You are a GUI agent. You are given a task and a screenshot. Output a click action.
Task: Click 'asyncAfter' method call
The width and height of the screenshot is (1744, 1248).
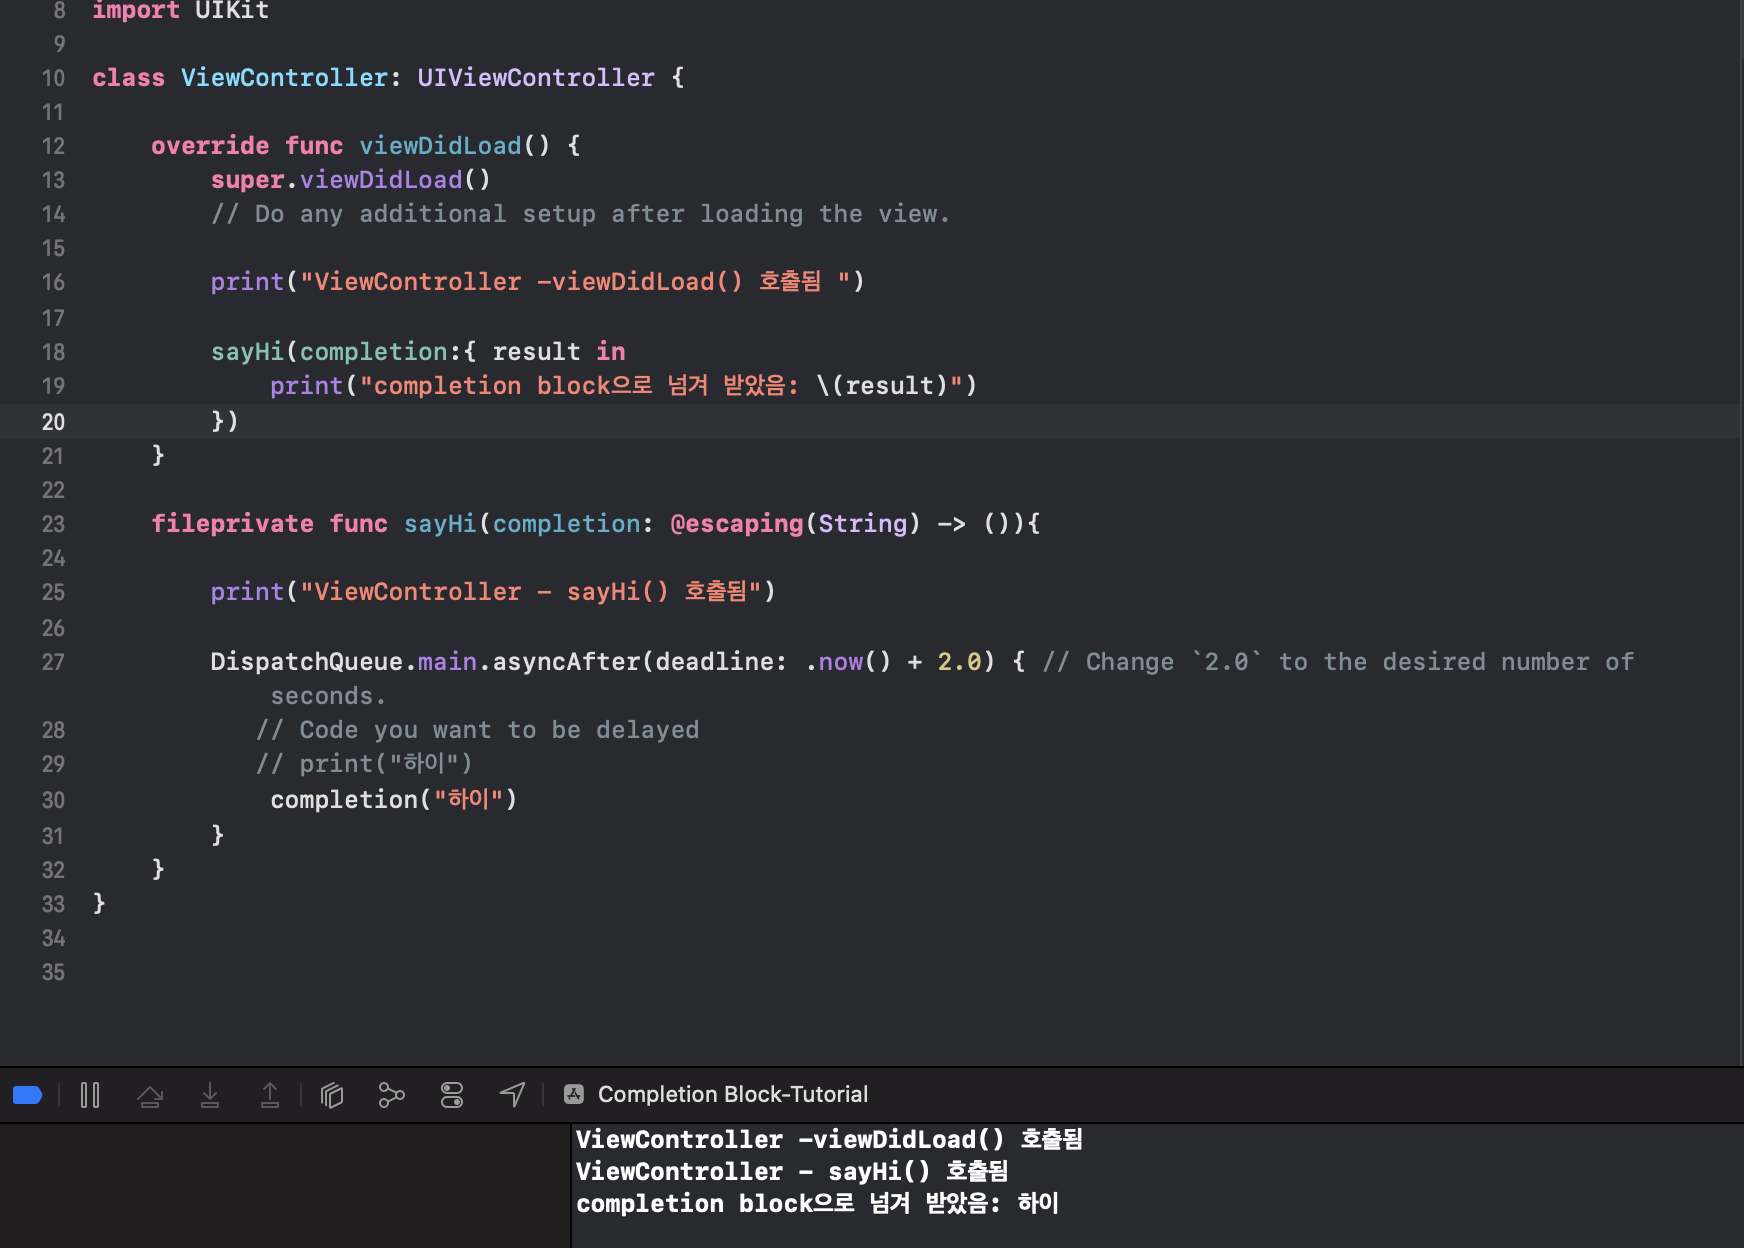[x=566, y=662]
